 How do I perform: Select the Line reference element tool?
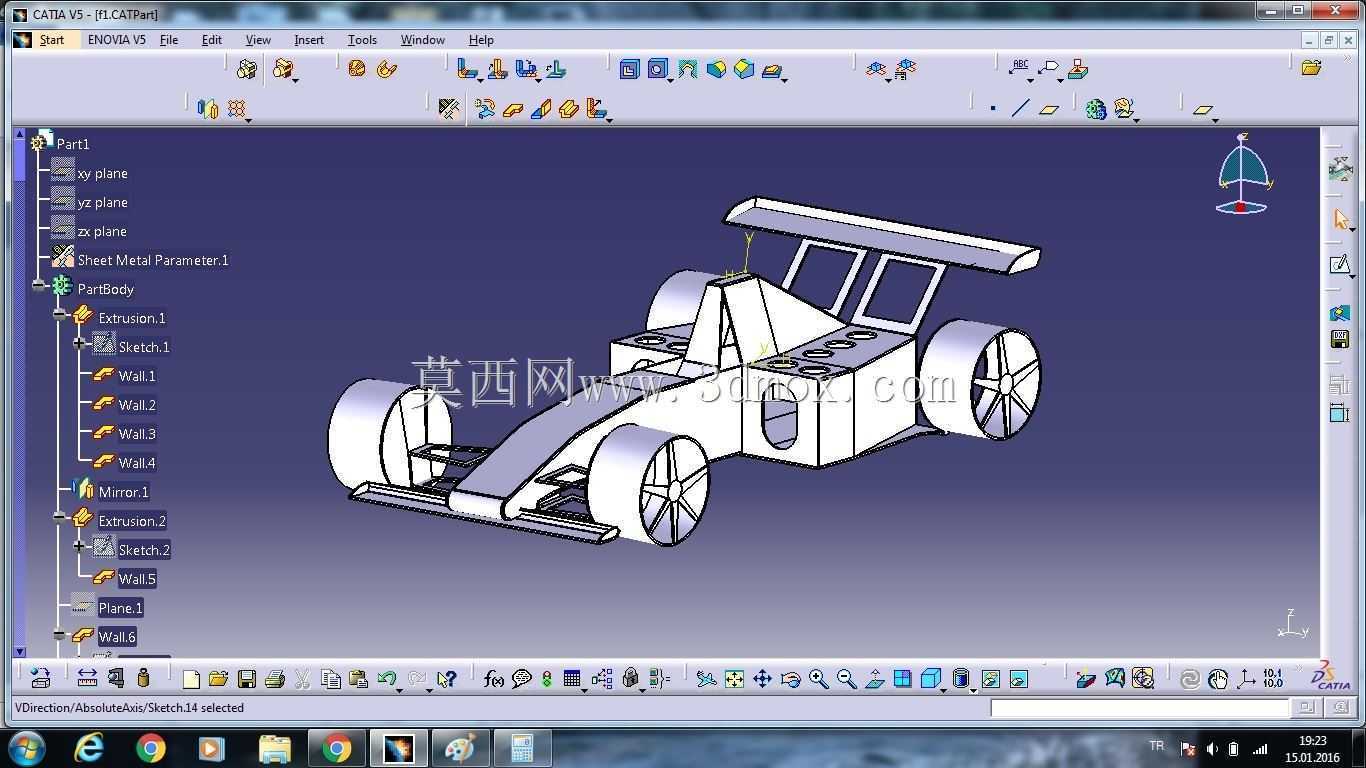(x=1020, y=108)
